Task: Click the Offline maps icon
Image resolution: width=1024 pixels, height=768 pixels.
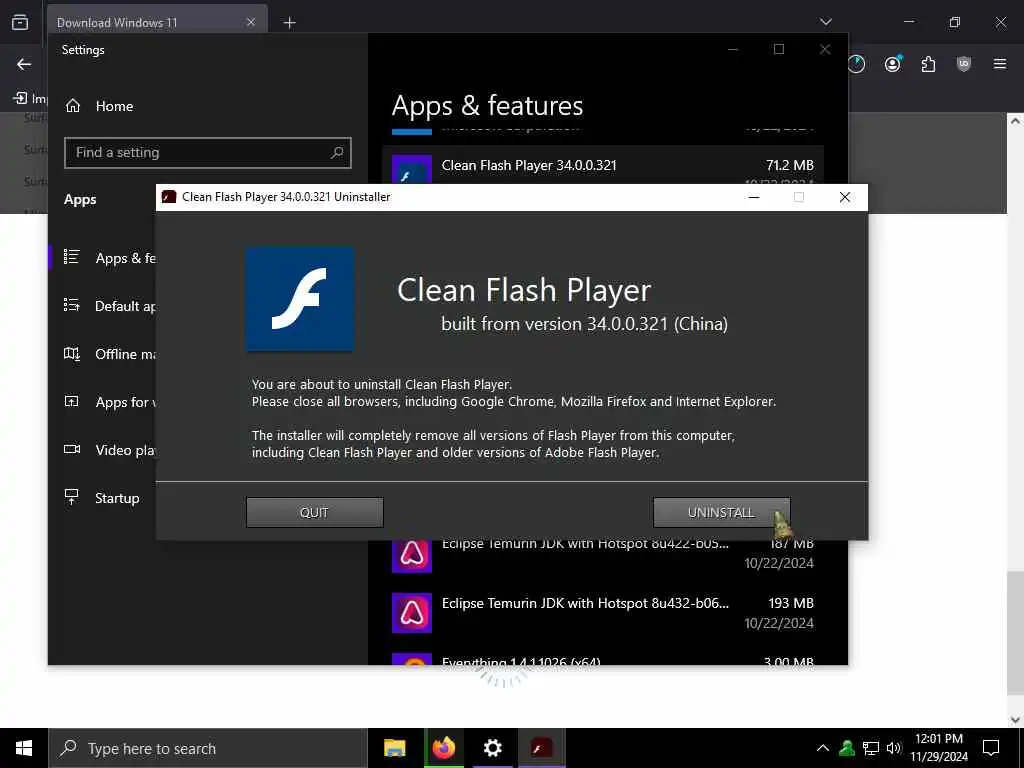Action: 72,353
